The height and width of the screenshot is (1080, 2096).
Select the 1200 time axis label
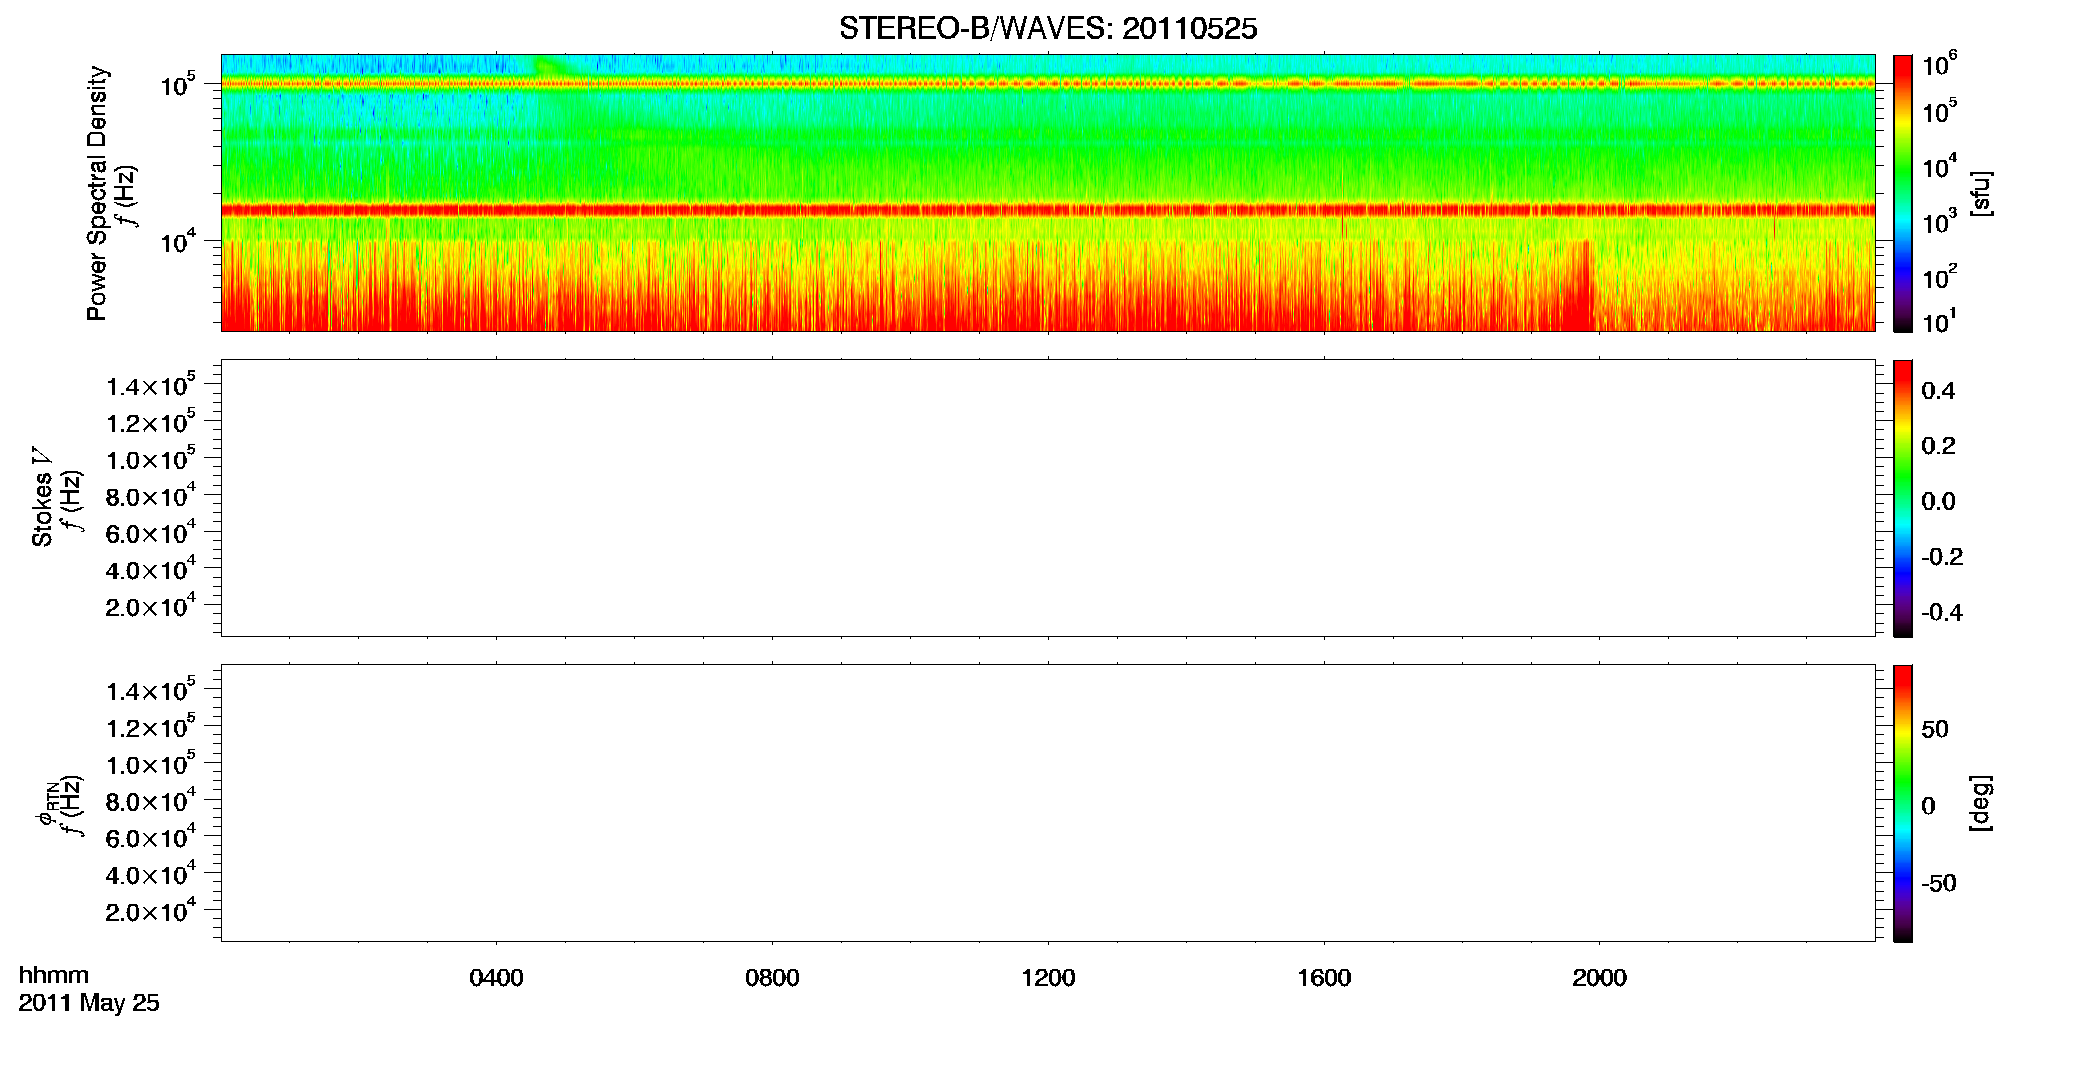pos(1048,978)
